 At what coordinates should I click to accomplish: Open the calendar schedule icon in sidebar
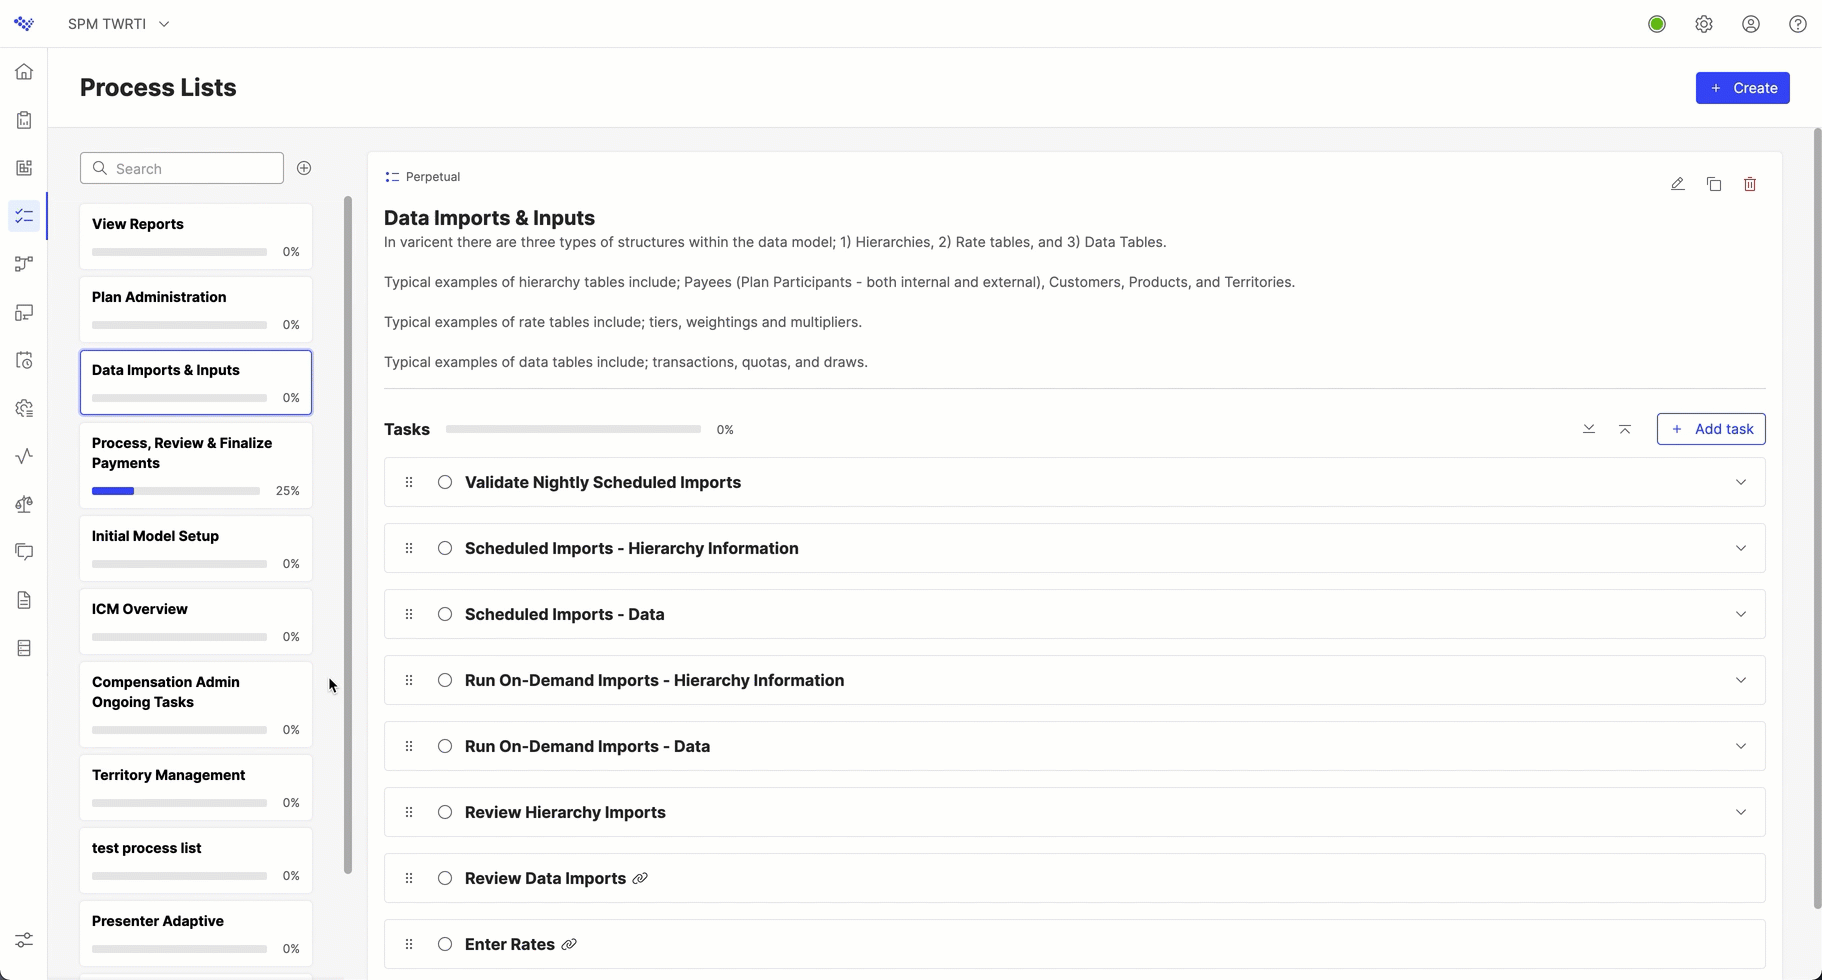point(24,360)
